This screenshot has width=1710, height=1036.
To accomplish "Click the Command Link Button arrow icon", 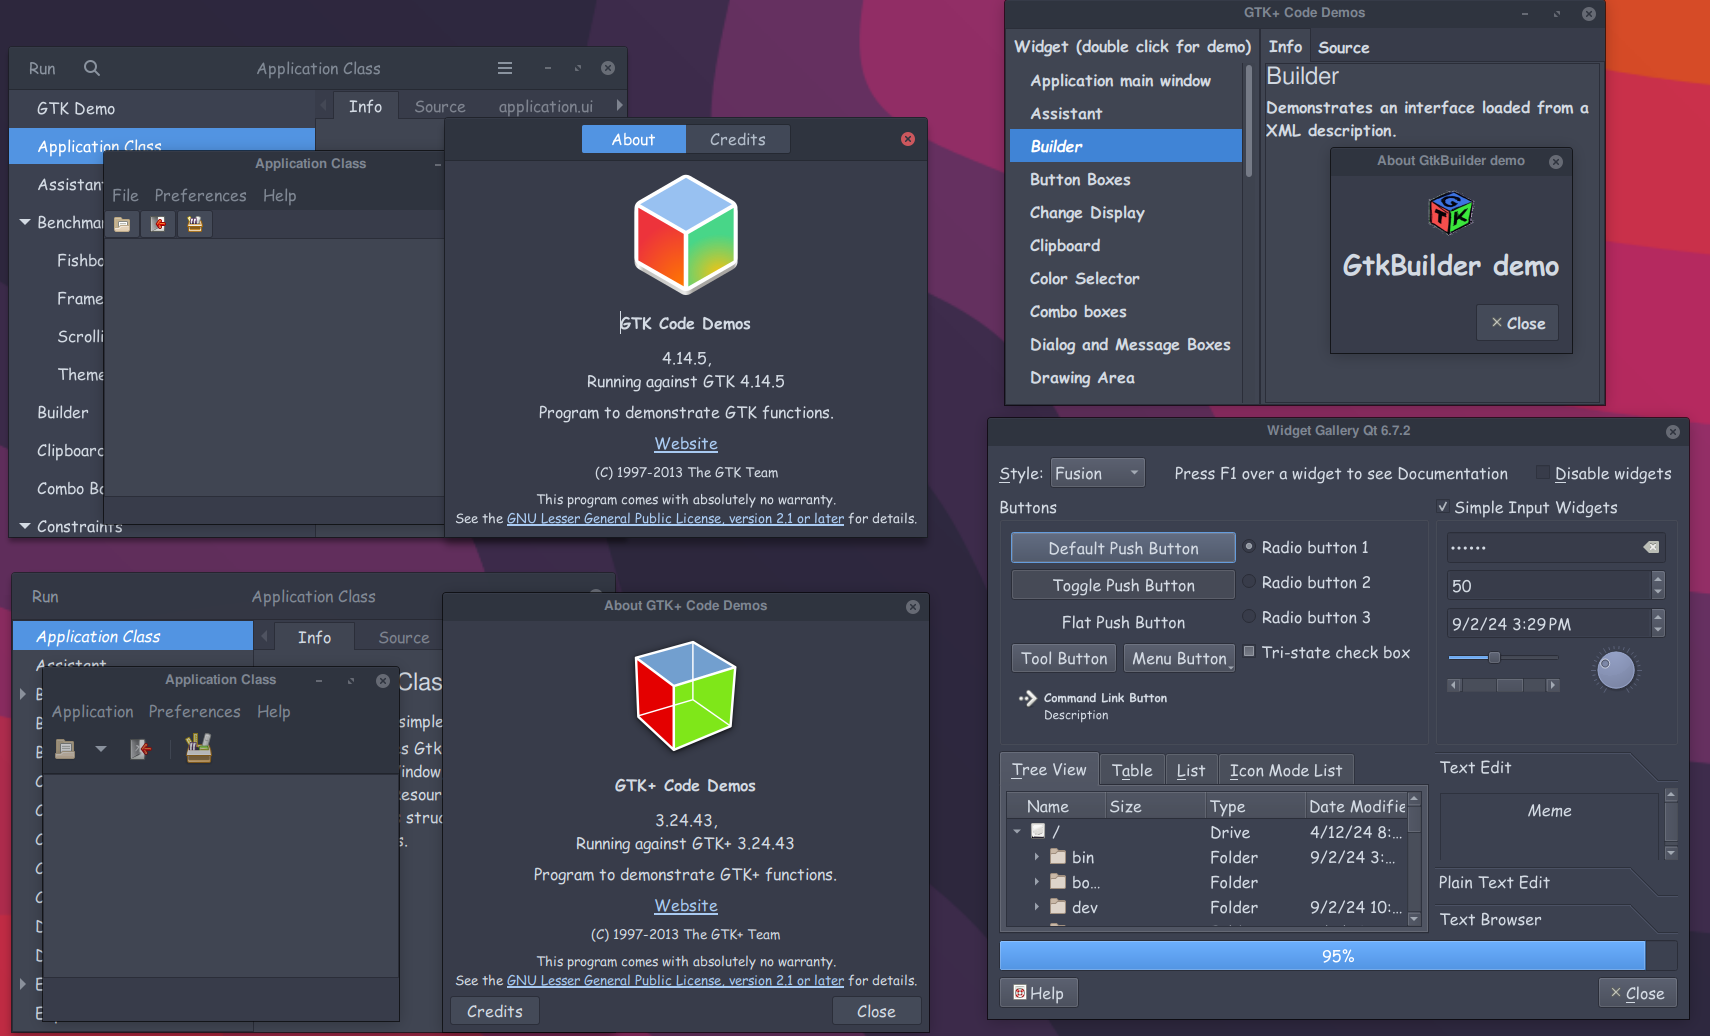I will pos(1027,699).
